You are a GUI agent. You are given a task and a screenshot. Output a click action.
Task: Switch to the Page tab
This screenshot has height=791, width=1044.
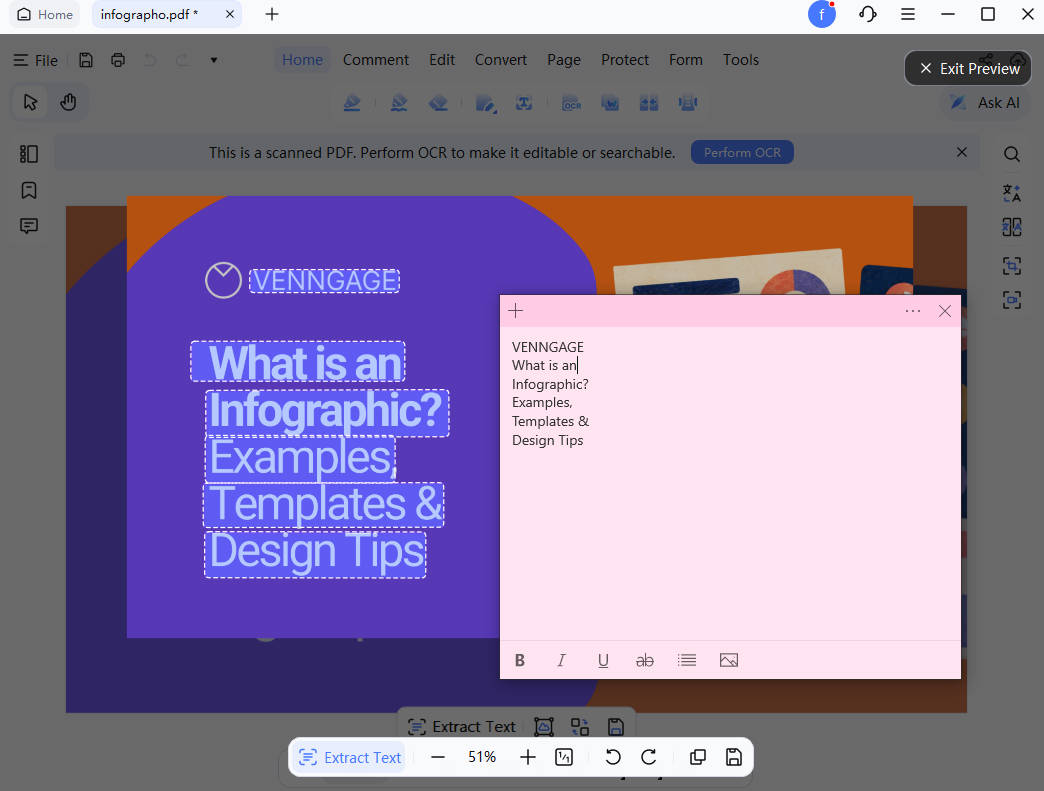coord(564,60)
